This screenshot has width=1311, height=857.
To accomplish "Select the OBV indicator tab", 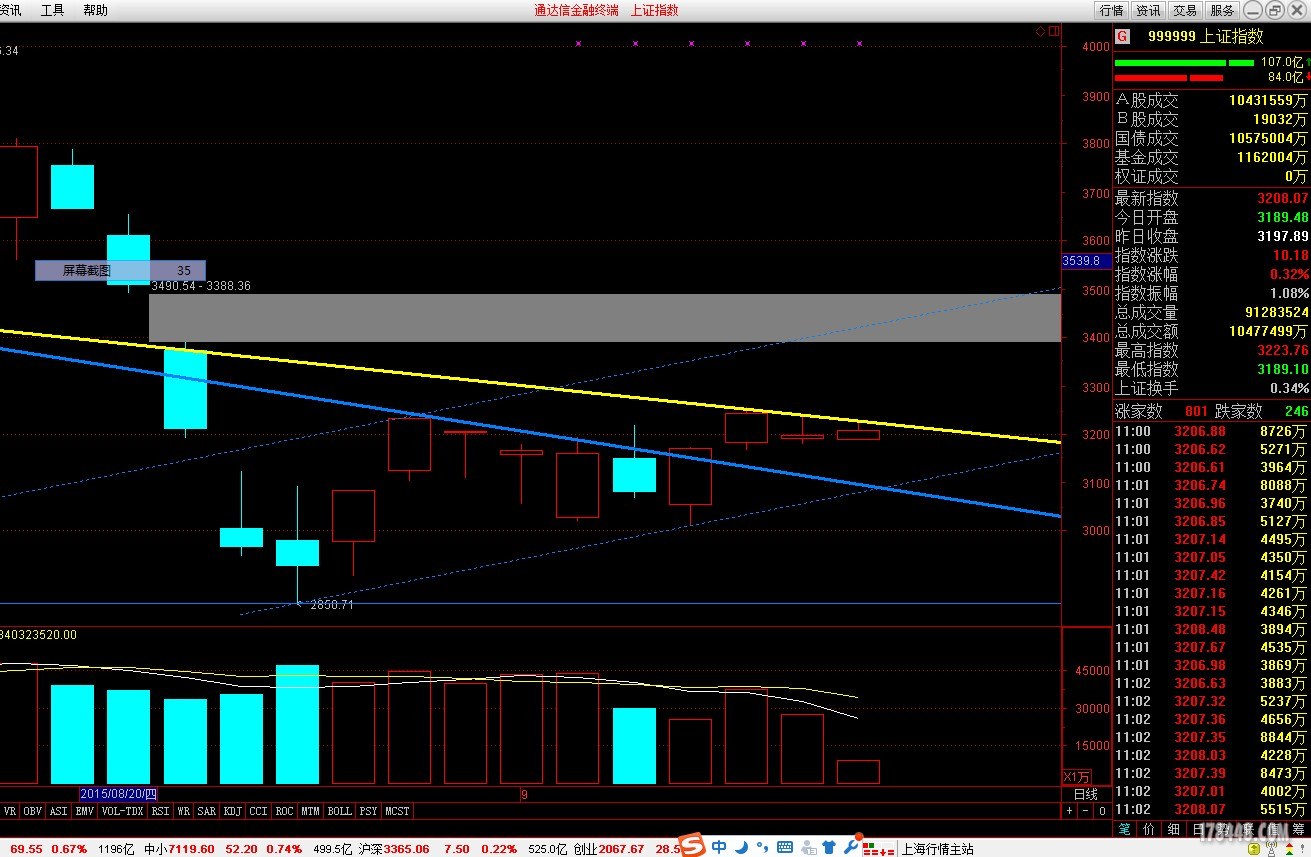I will [x=33, y=811].
